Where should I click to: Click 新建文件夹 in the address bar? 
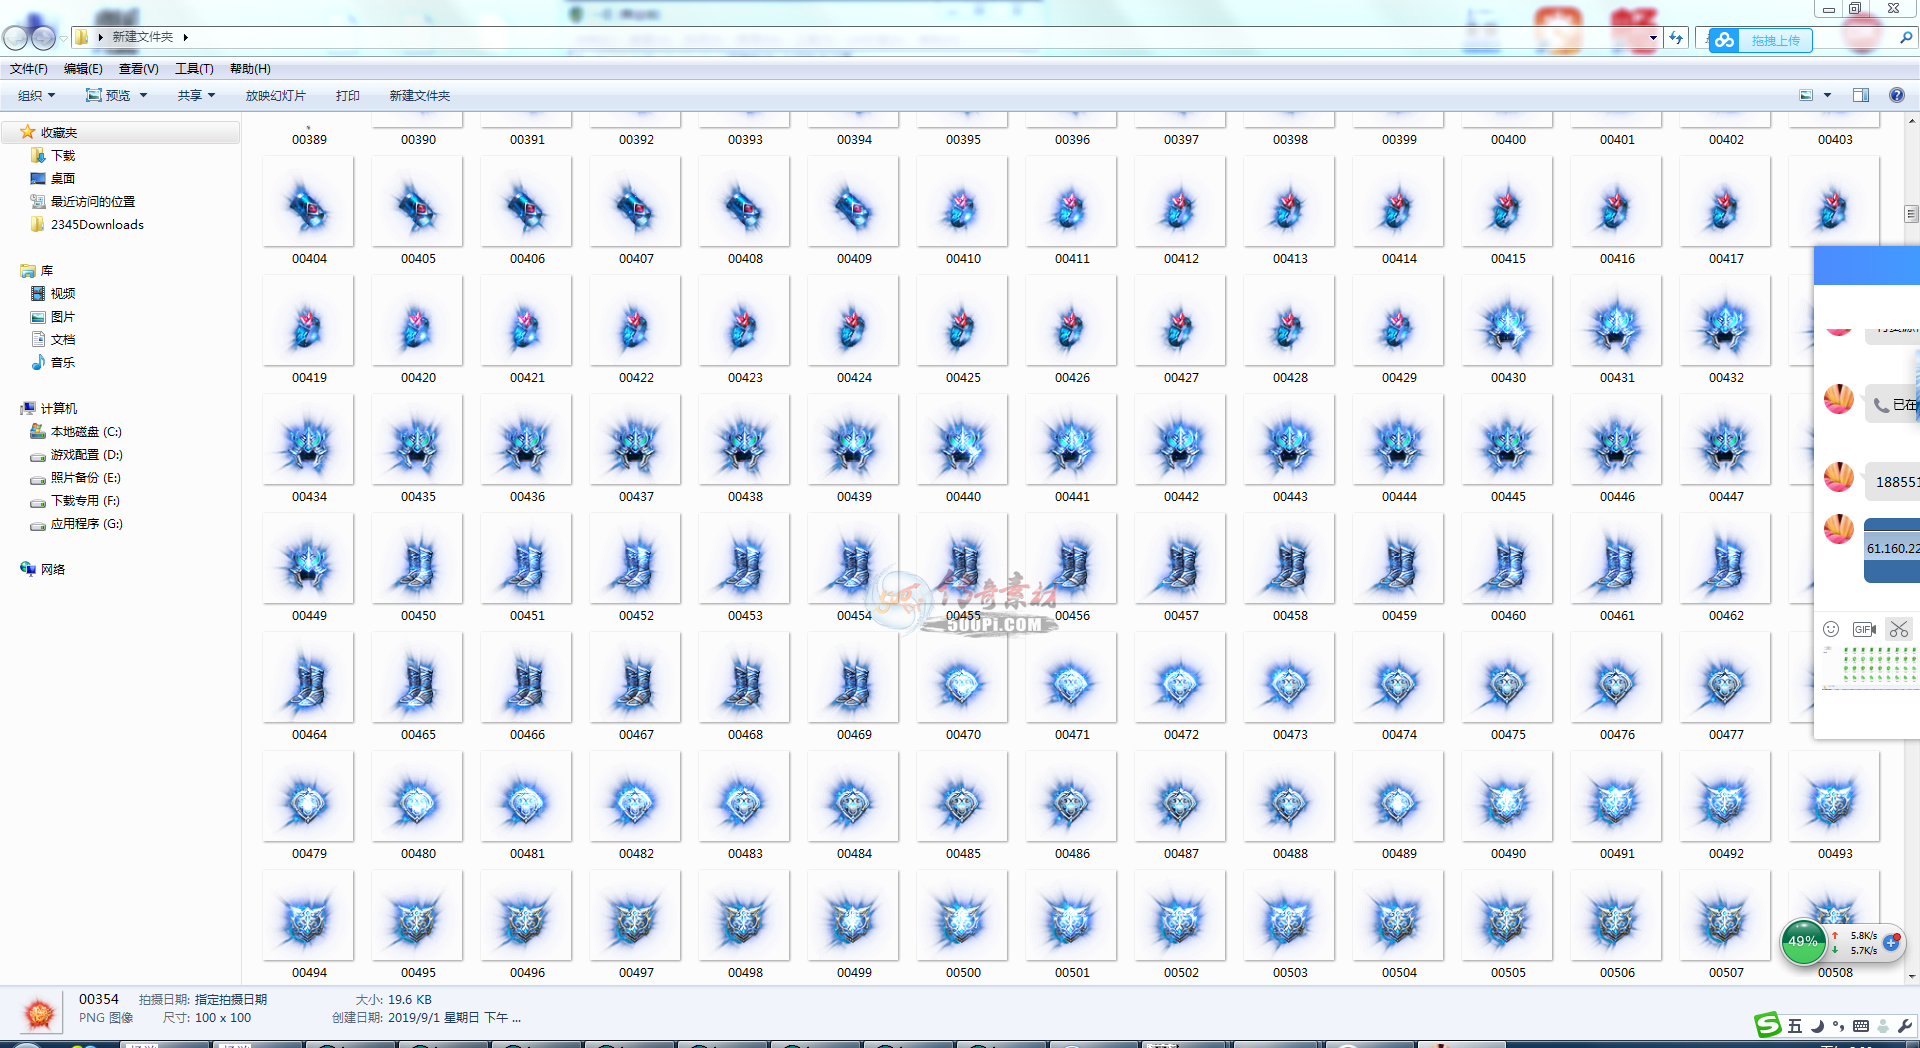coord(143,37)
